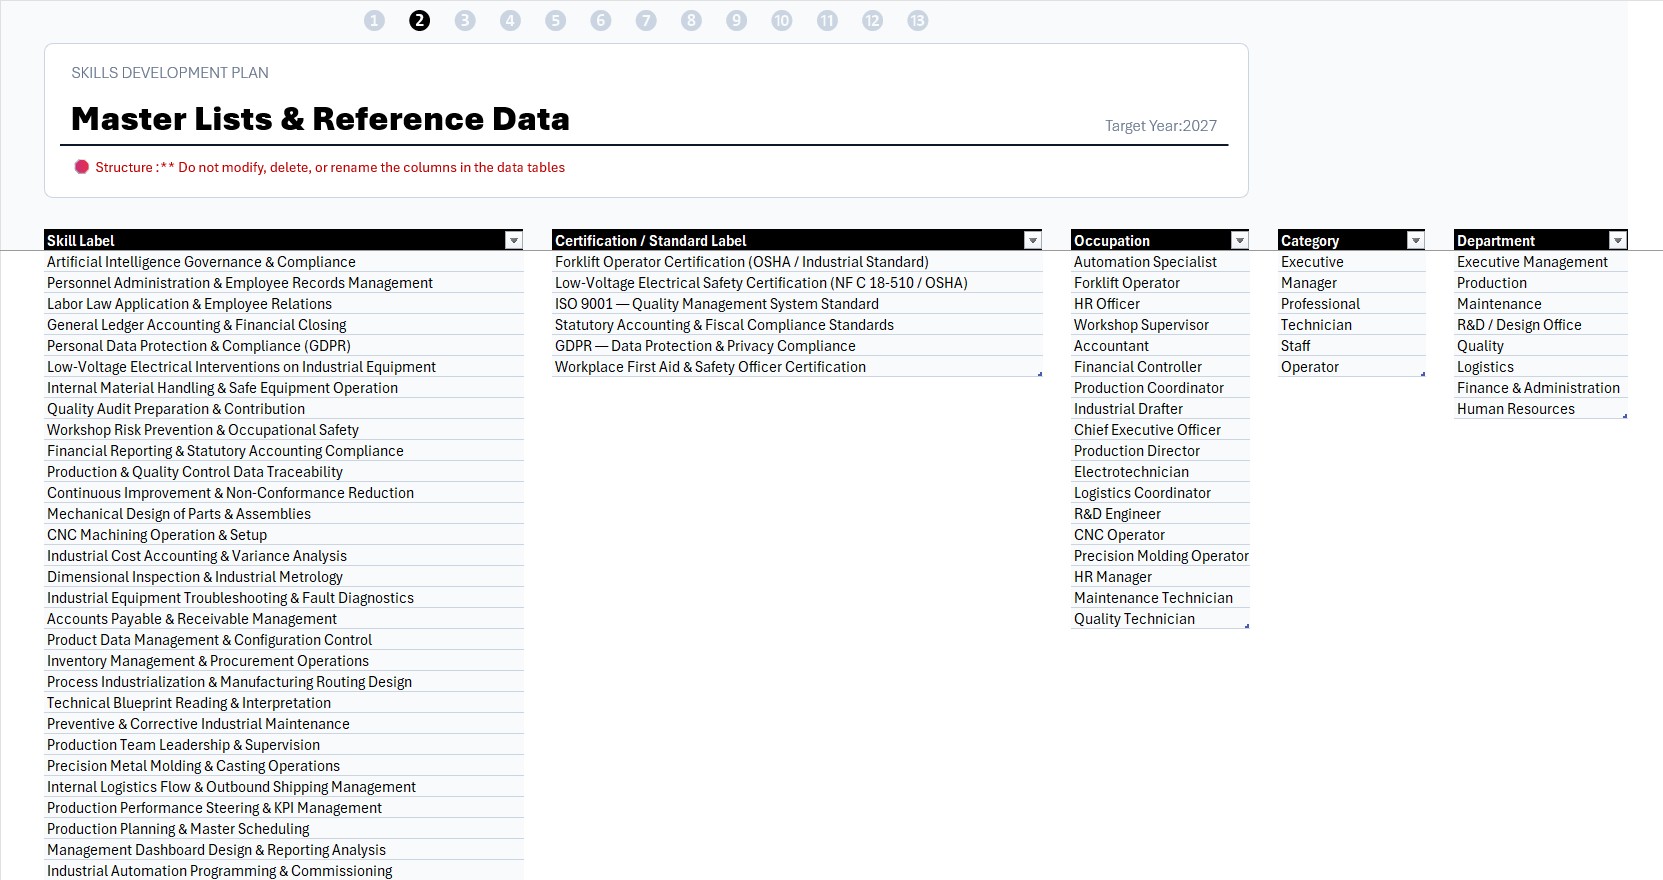Open the Category column filter dropdown

(1415, 240)
